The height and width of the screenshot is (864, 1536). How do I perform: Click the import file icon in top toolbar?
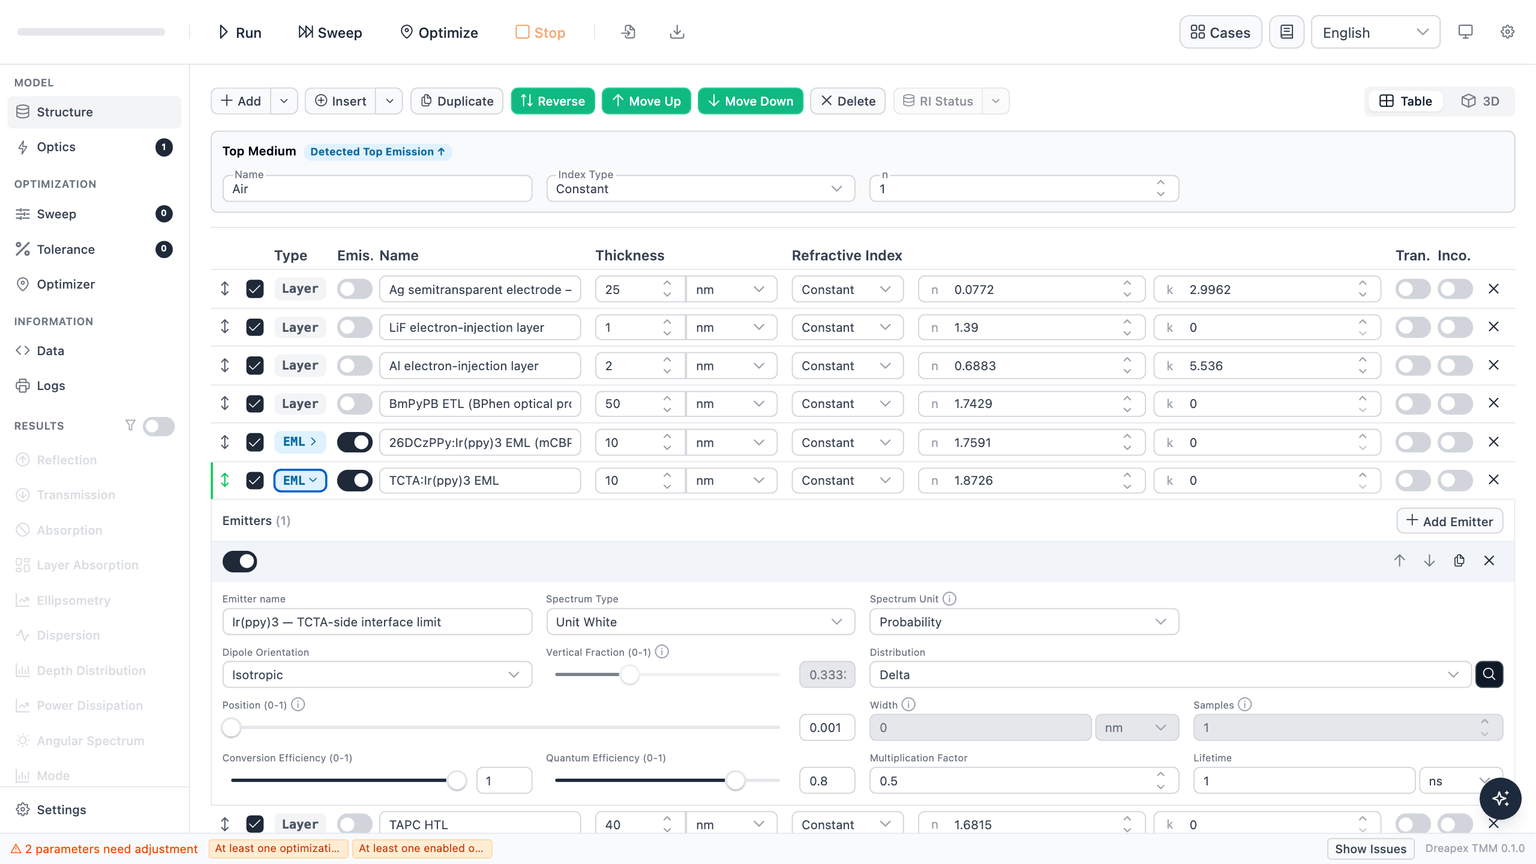pyautogui.click(x=628, y=32)
